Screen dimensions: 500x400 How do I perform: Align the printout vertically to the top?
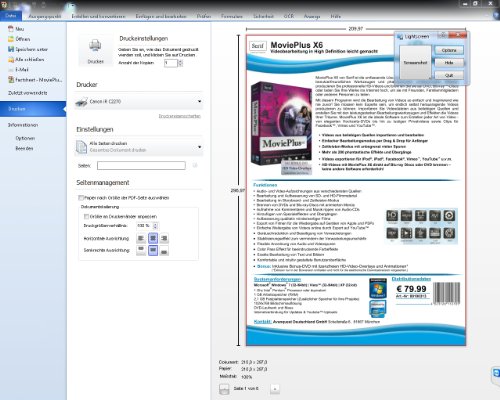[141, 250]
